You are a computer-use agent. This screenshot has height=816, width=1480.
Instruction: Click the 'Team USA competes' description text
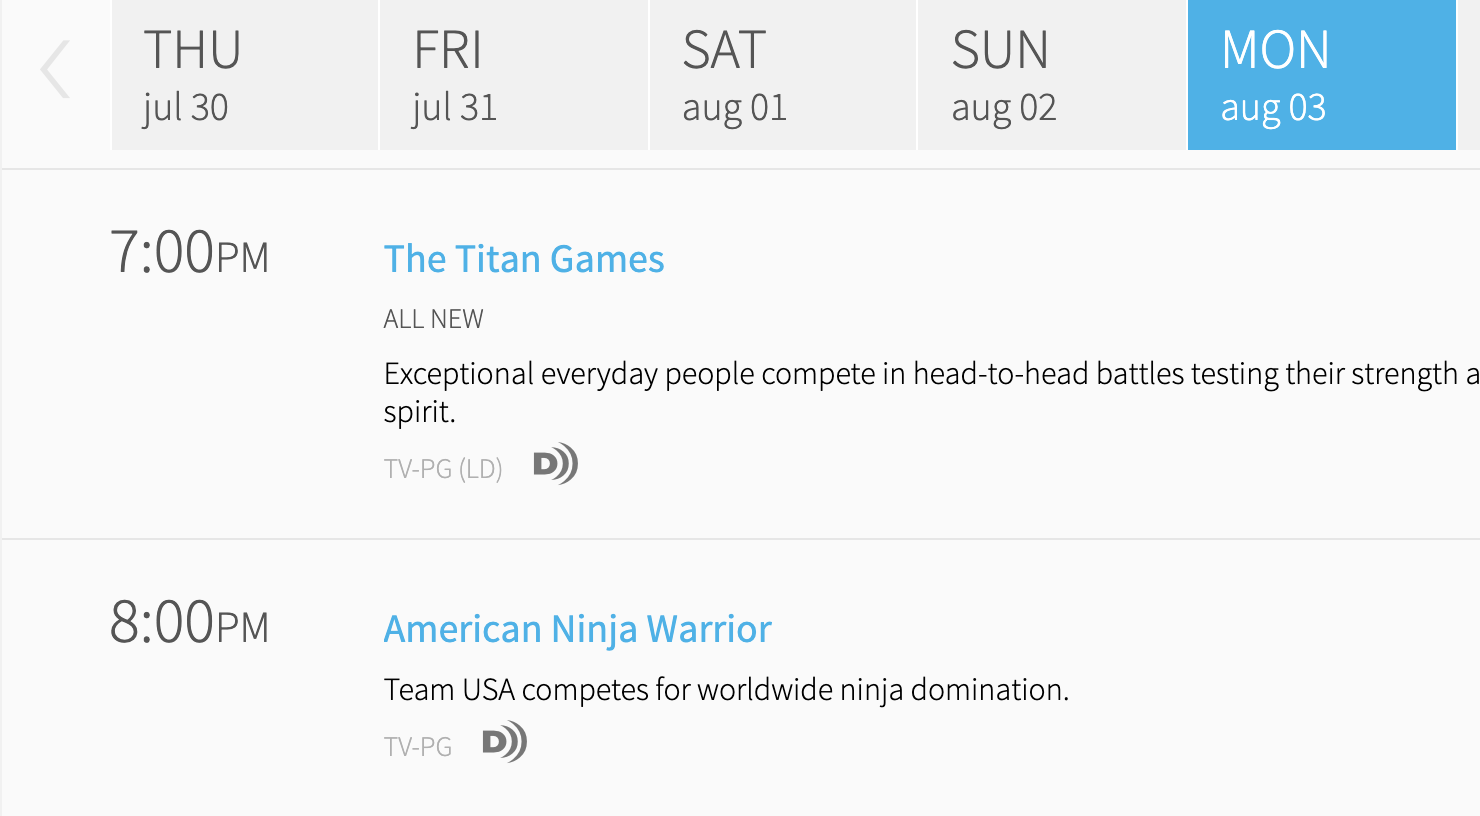[726, 689]
